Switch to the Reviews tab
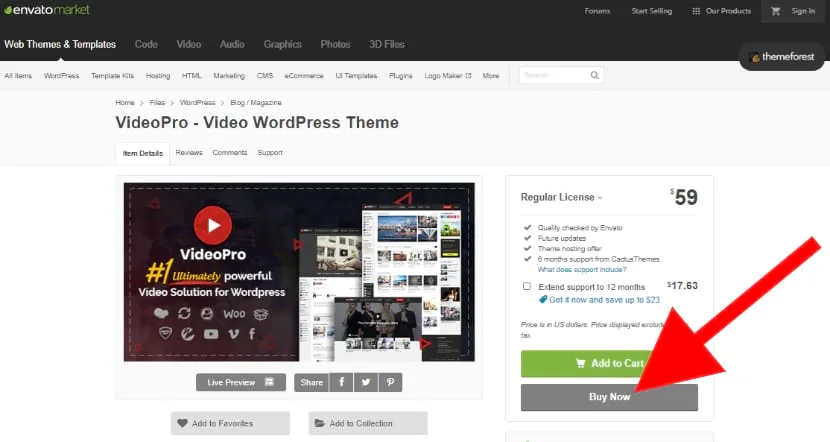Image resolution: width=830 pixels, height=442 pixels. (x=189, y=152)
